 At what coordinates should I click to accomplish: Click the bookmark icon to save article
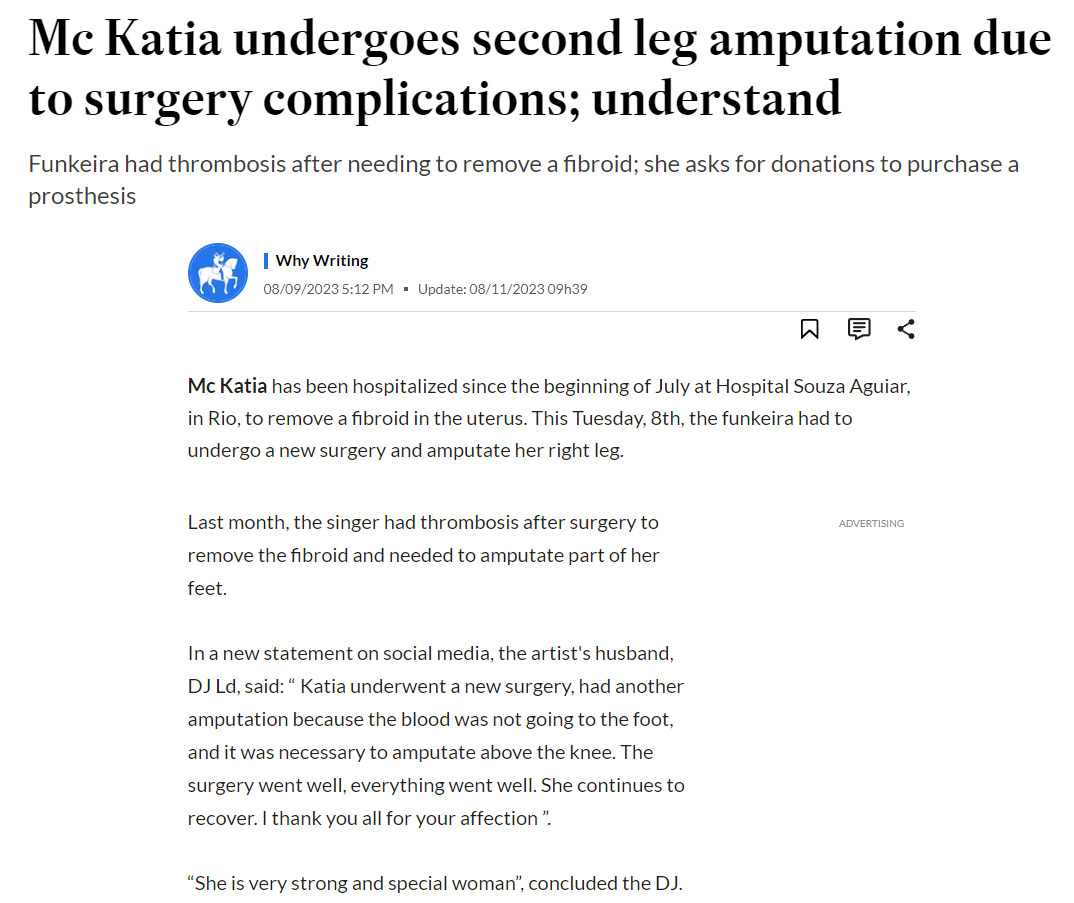[x=809, y=329]
